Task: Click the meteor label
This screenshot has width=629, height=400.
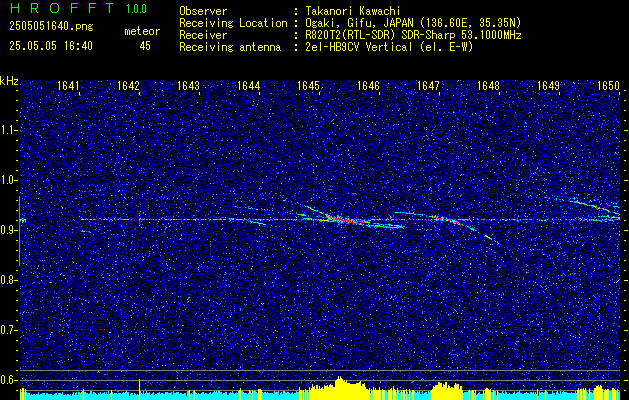Action: 142,31
